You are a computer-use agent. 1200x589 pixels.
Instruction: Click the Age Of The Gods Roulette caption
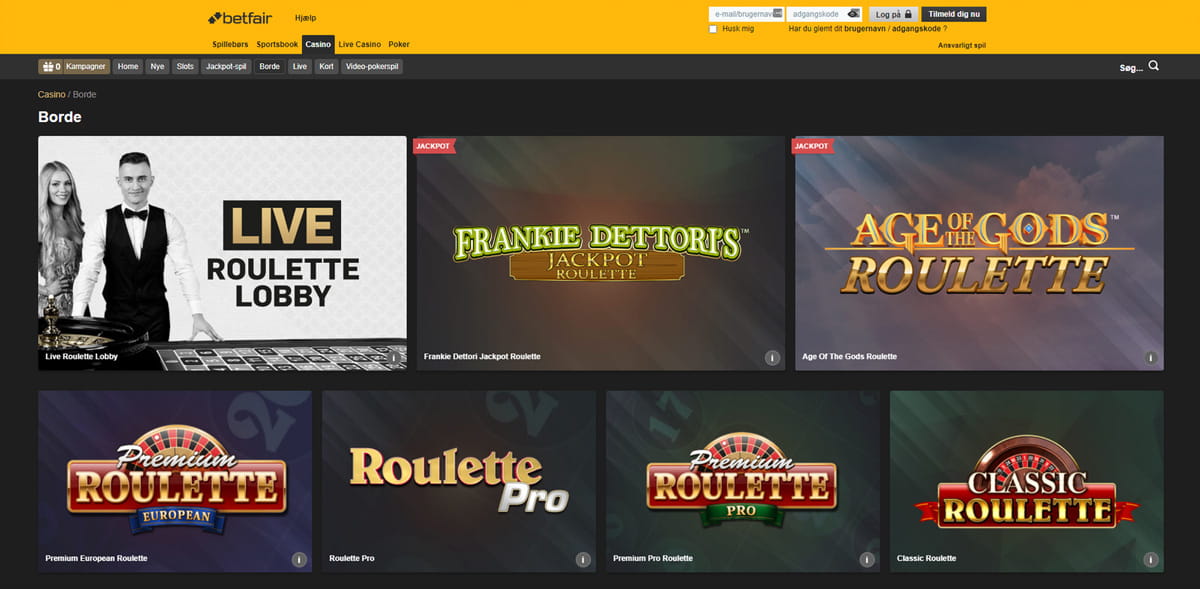(849, 356)
